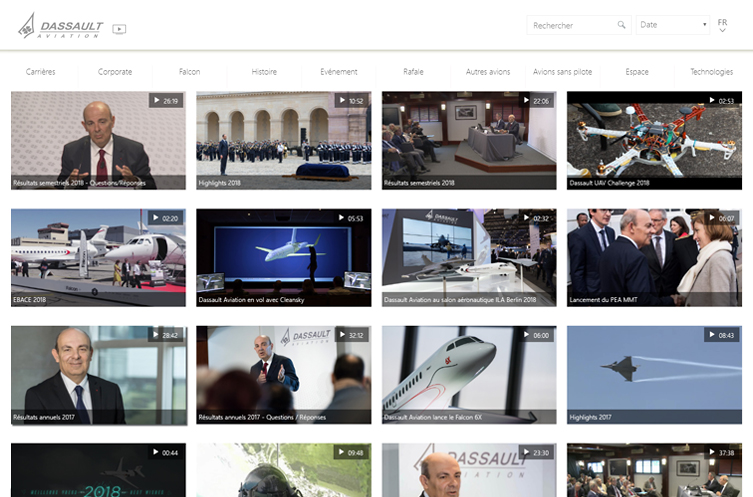Expand the FR language selector
The height and width of the screenshot is (497, 753).
(722, 25)
